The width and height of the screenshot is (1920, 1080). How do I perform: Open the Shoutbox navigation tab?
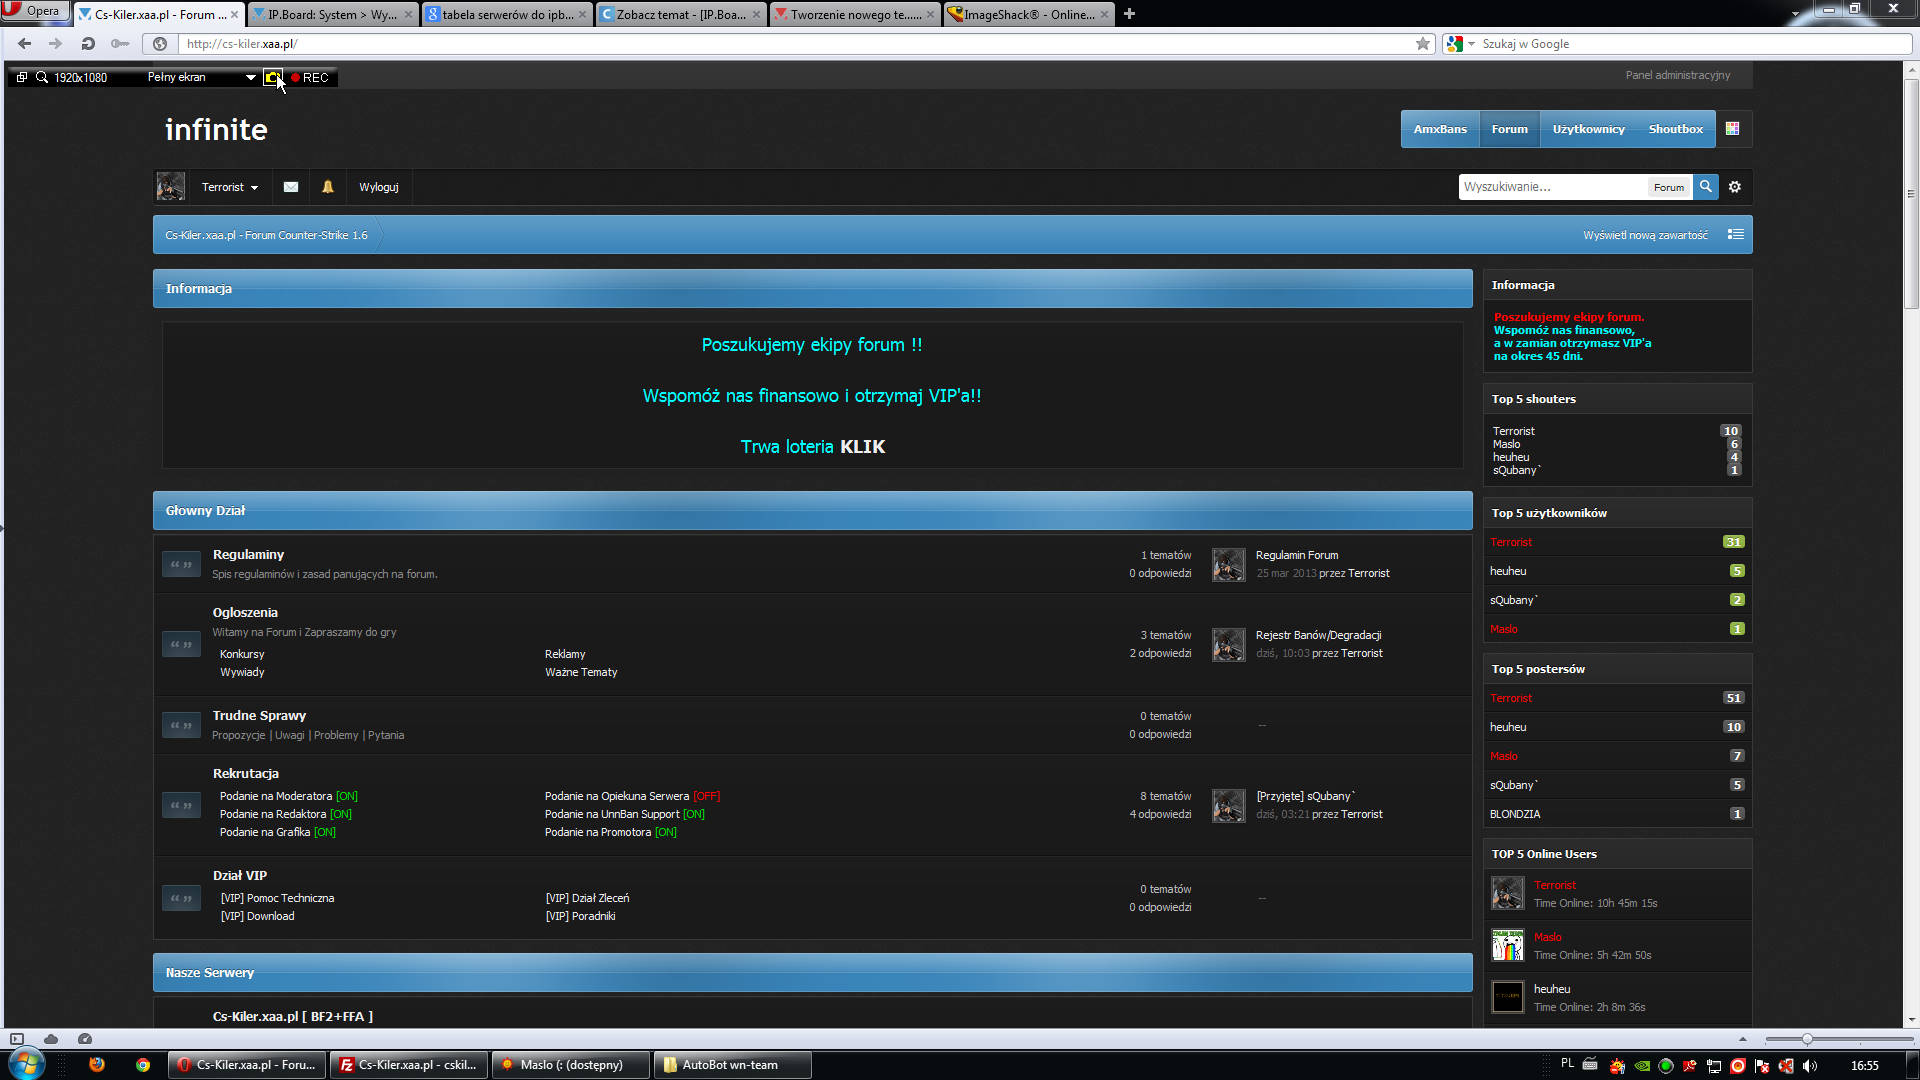click(x=1675, y=129)
